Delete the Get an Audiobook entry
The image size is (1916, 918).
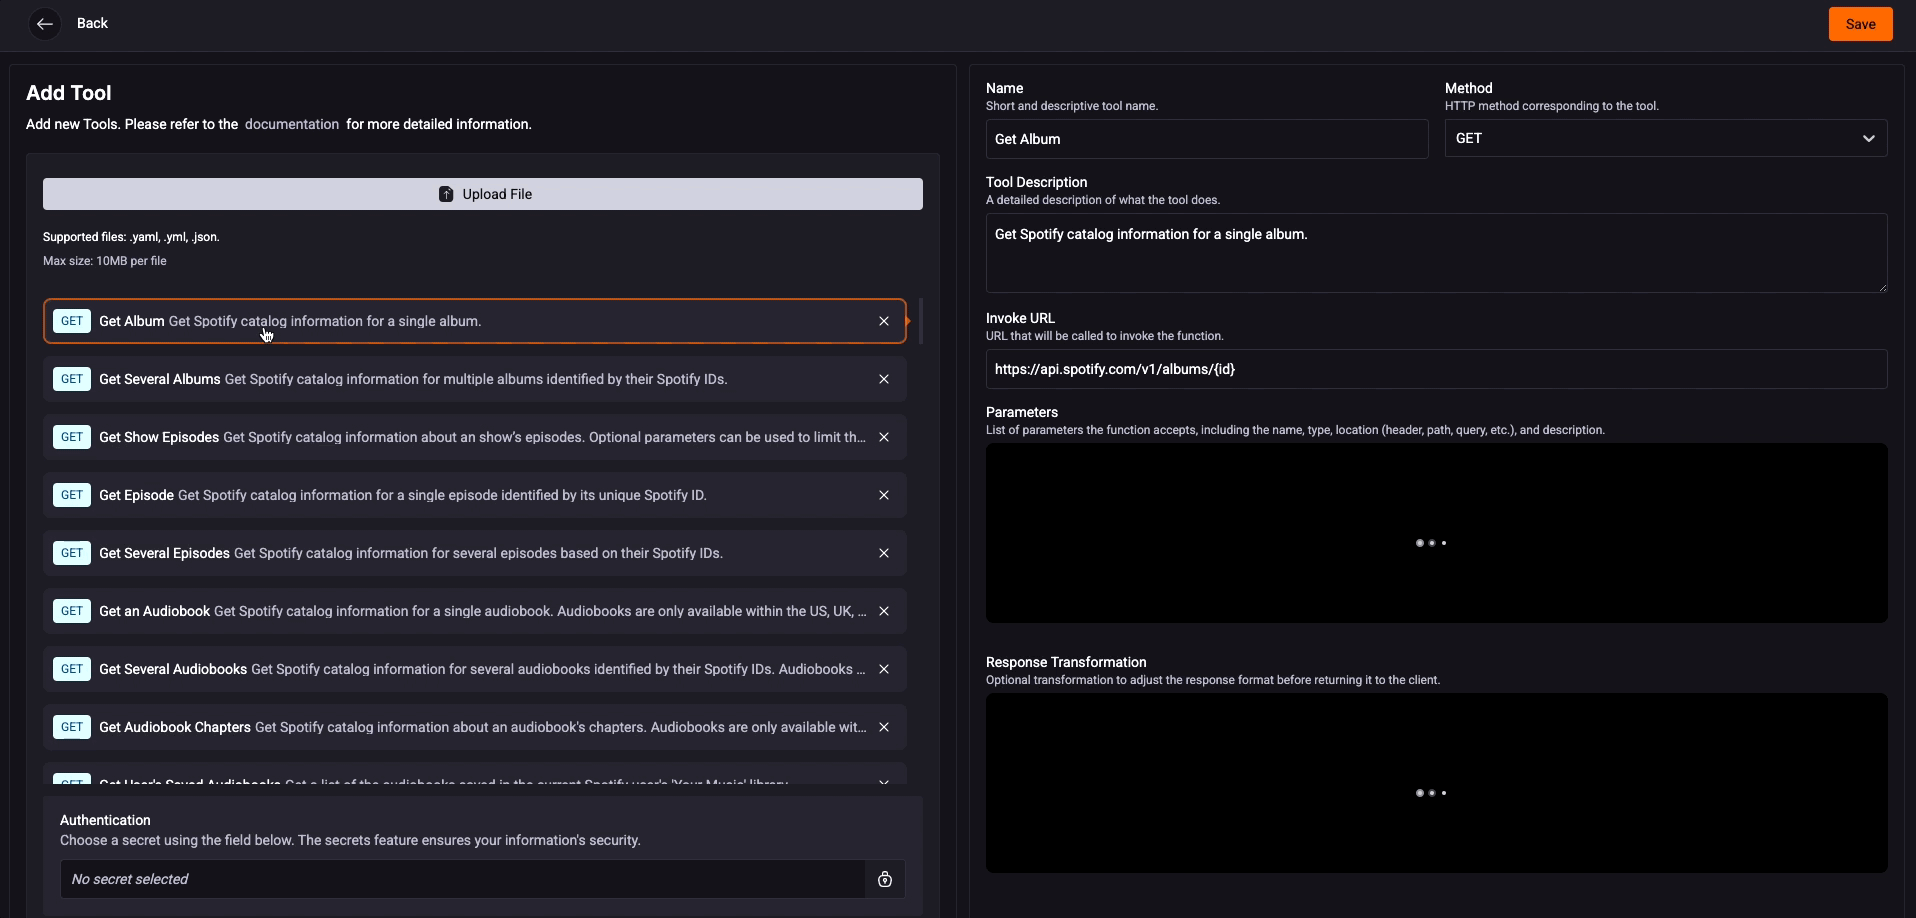[883, 611]
